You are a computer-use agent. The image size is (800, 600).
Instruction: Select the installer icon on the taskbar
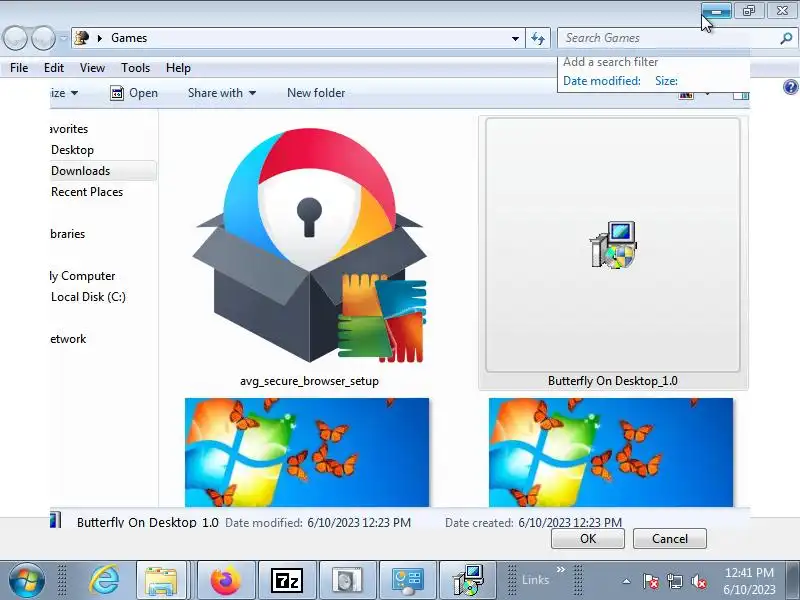[x=469, y=580]
